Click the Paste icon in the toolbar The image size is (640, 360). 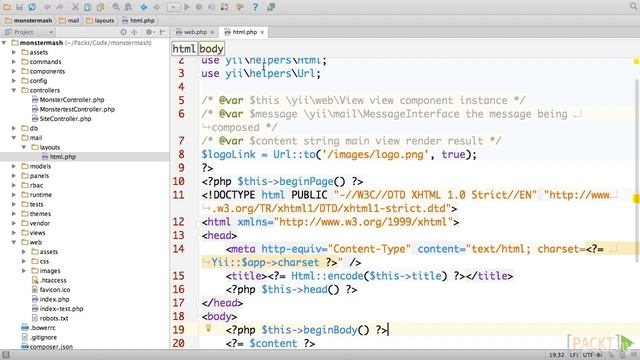point(100,7)
